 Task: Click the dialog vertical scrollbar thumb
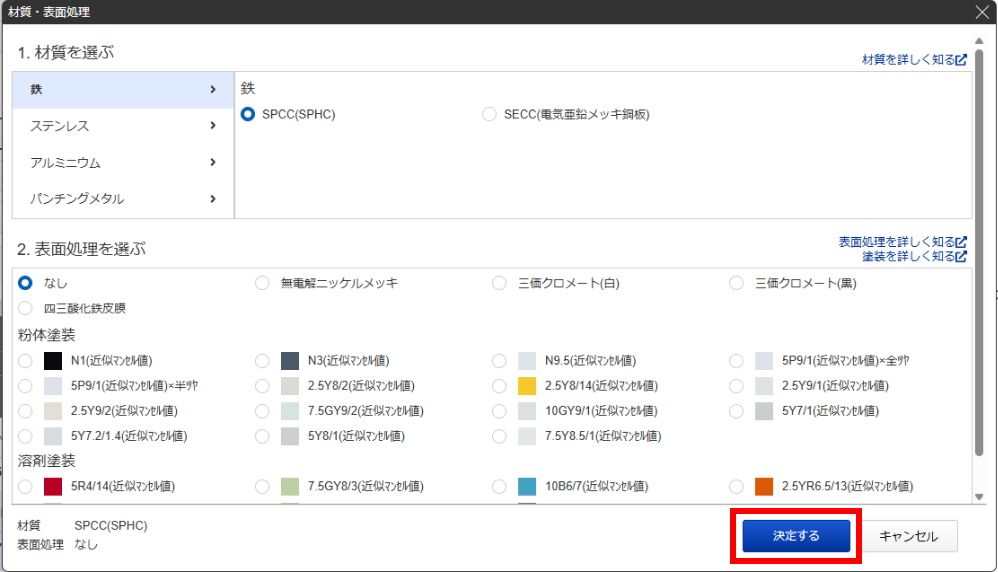click(980, 253)
